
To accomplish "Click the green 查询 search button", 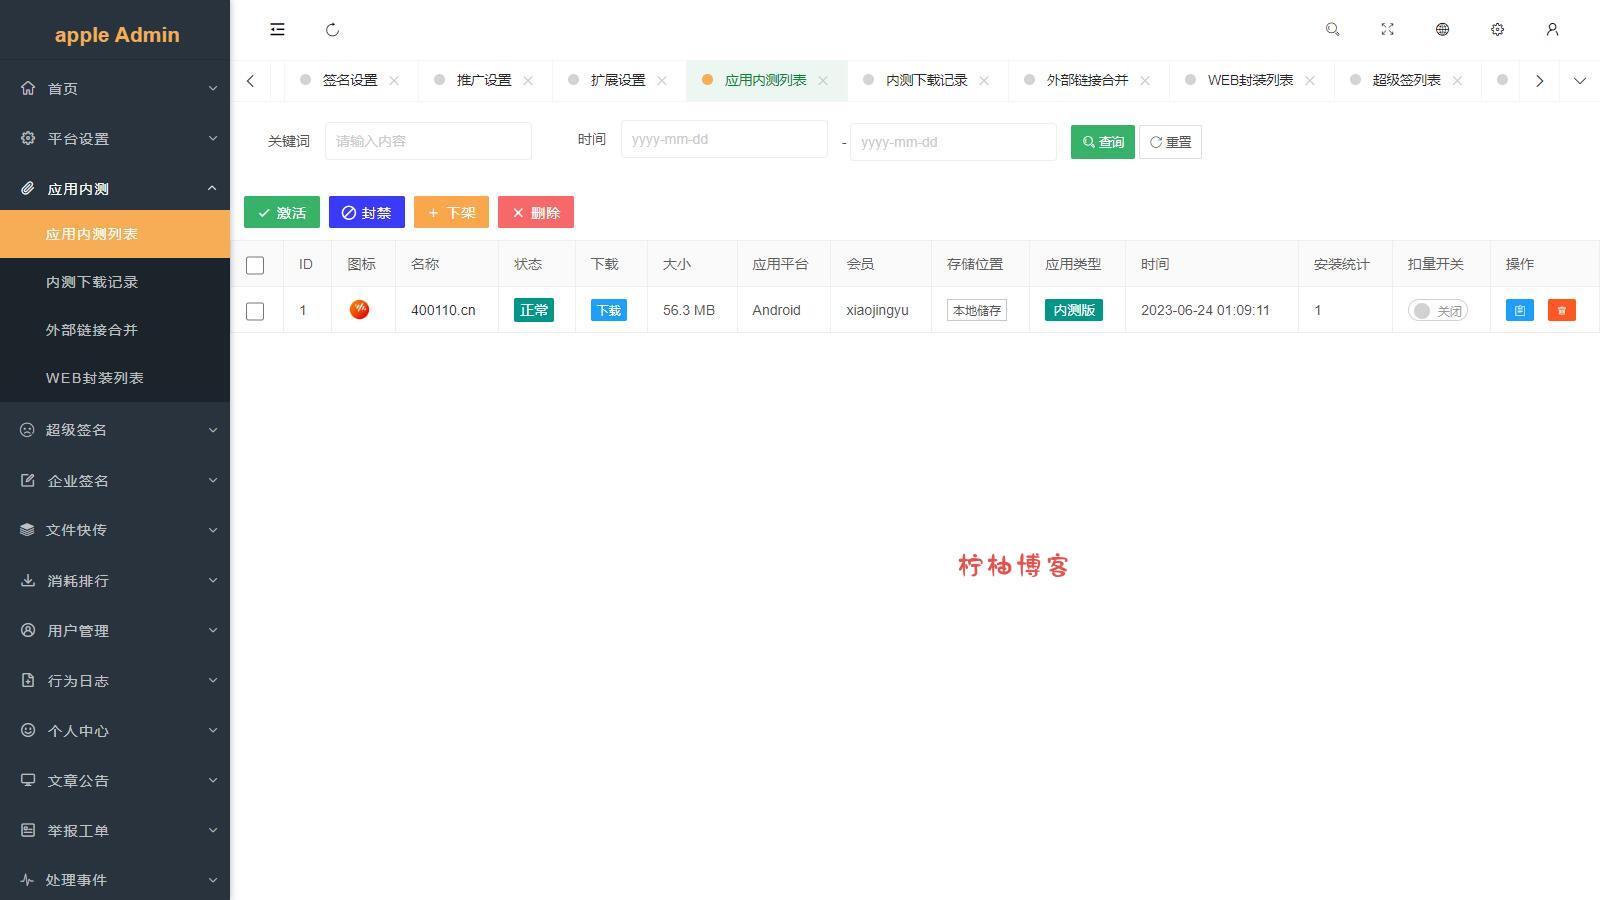I will coord(1102,142).
